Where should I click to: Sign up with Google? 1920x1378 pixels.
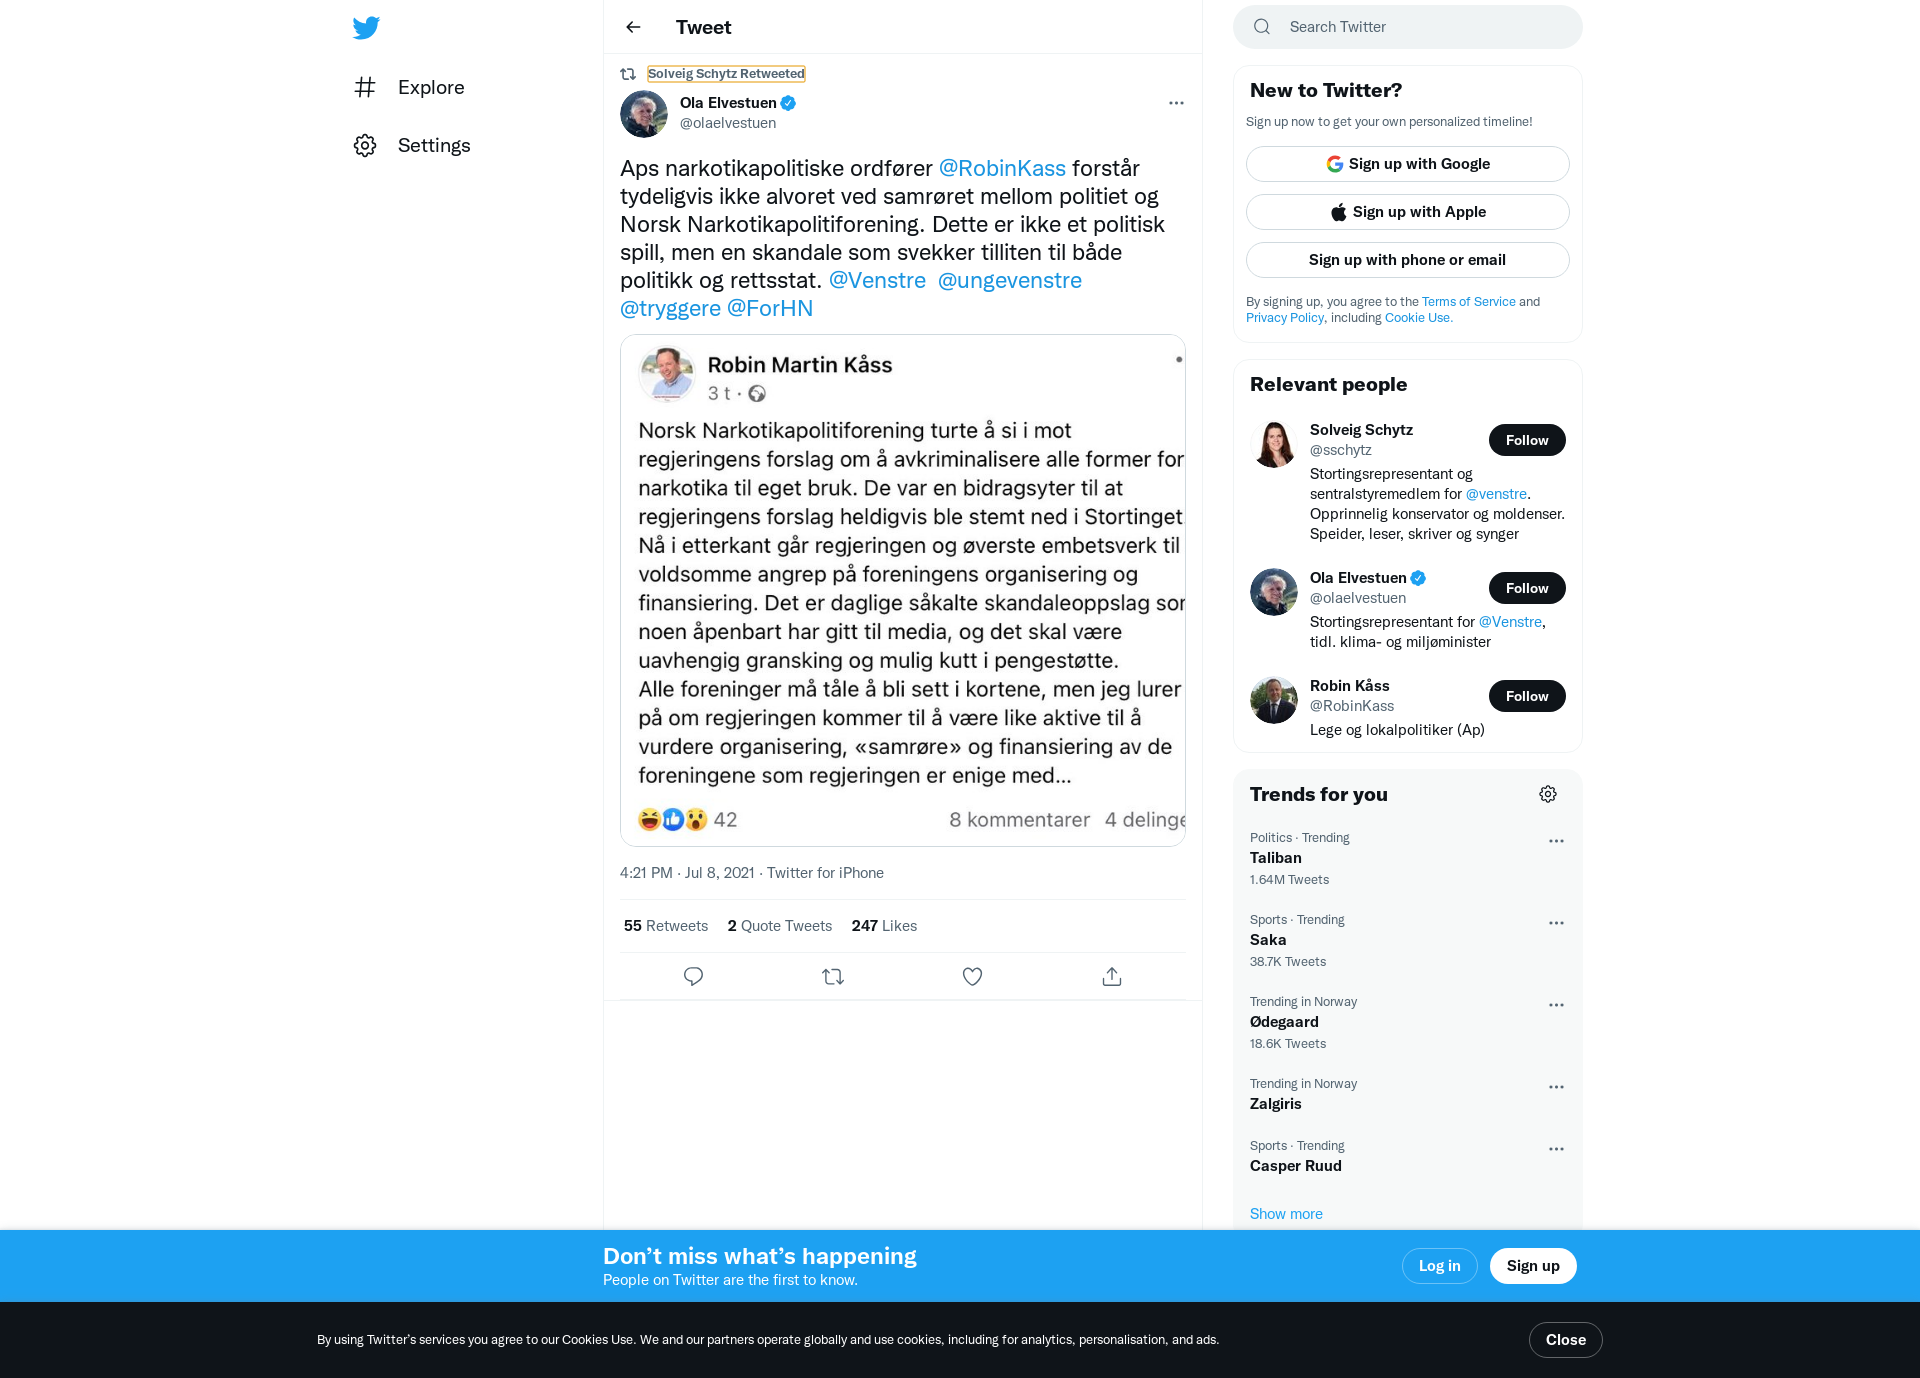[1408, 164]
